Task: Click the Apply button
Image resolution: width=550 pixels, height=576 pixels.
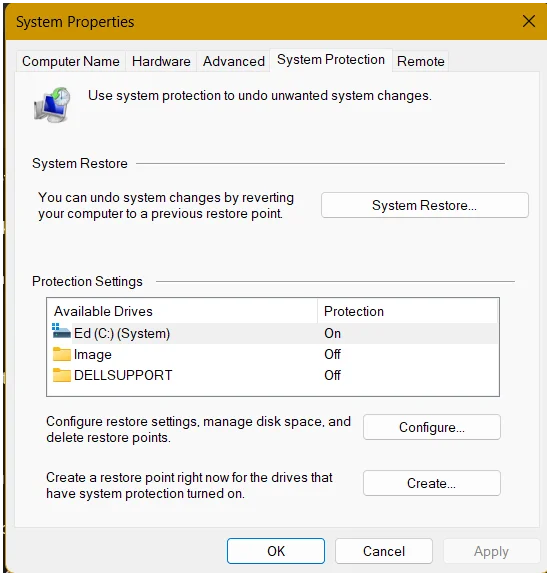Action: tap(492, 551)
